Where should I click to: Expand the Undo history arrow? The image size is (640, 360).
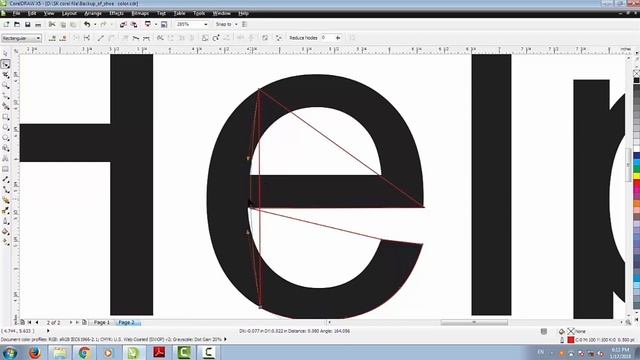tap(95, 24)
